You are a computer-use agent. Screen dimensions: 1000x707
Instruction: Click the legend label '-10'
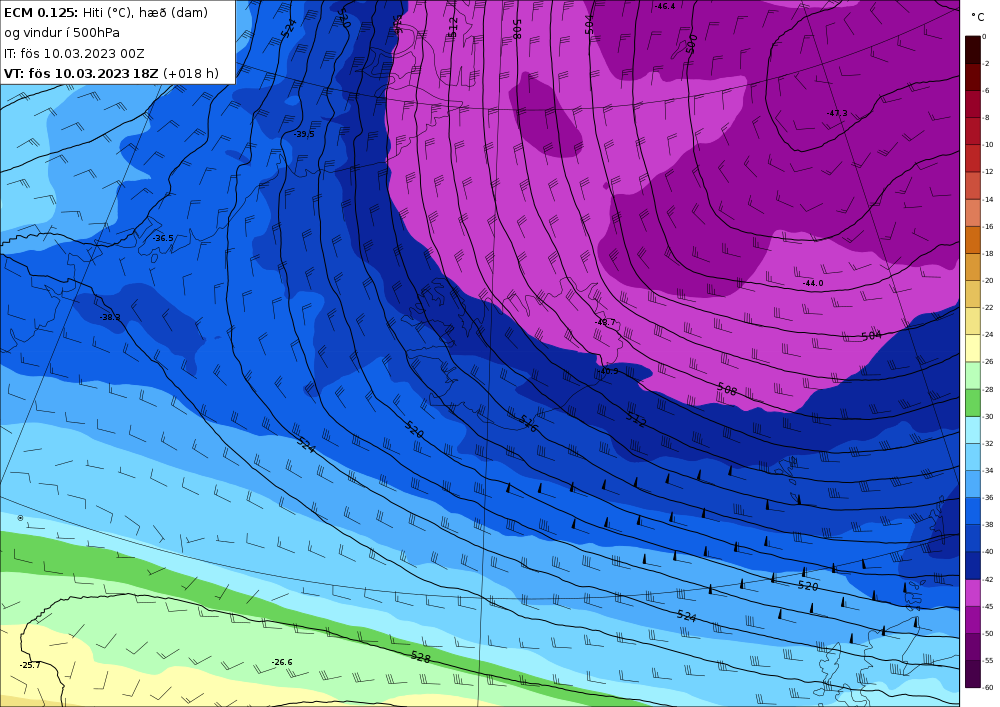pyautogui.click(x=988, y=145)
